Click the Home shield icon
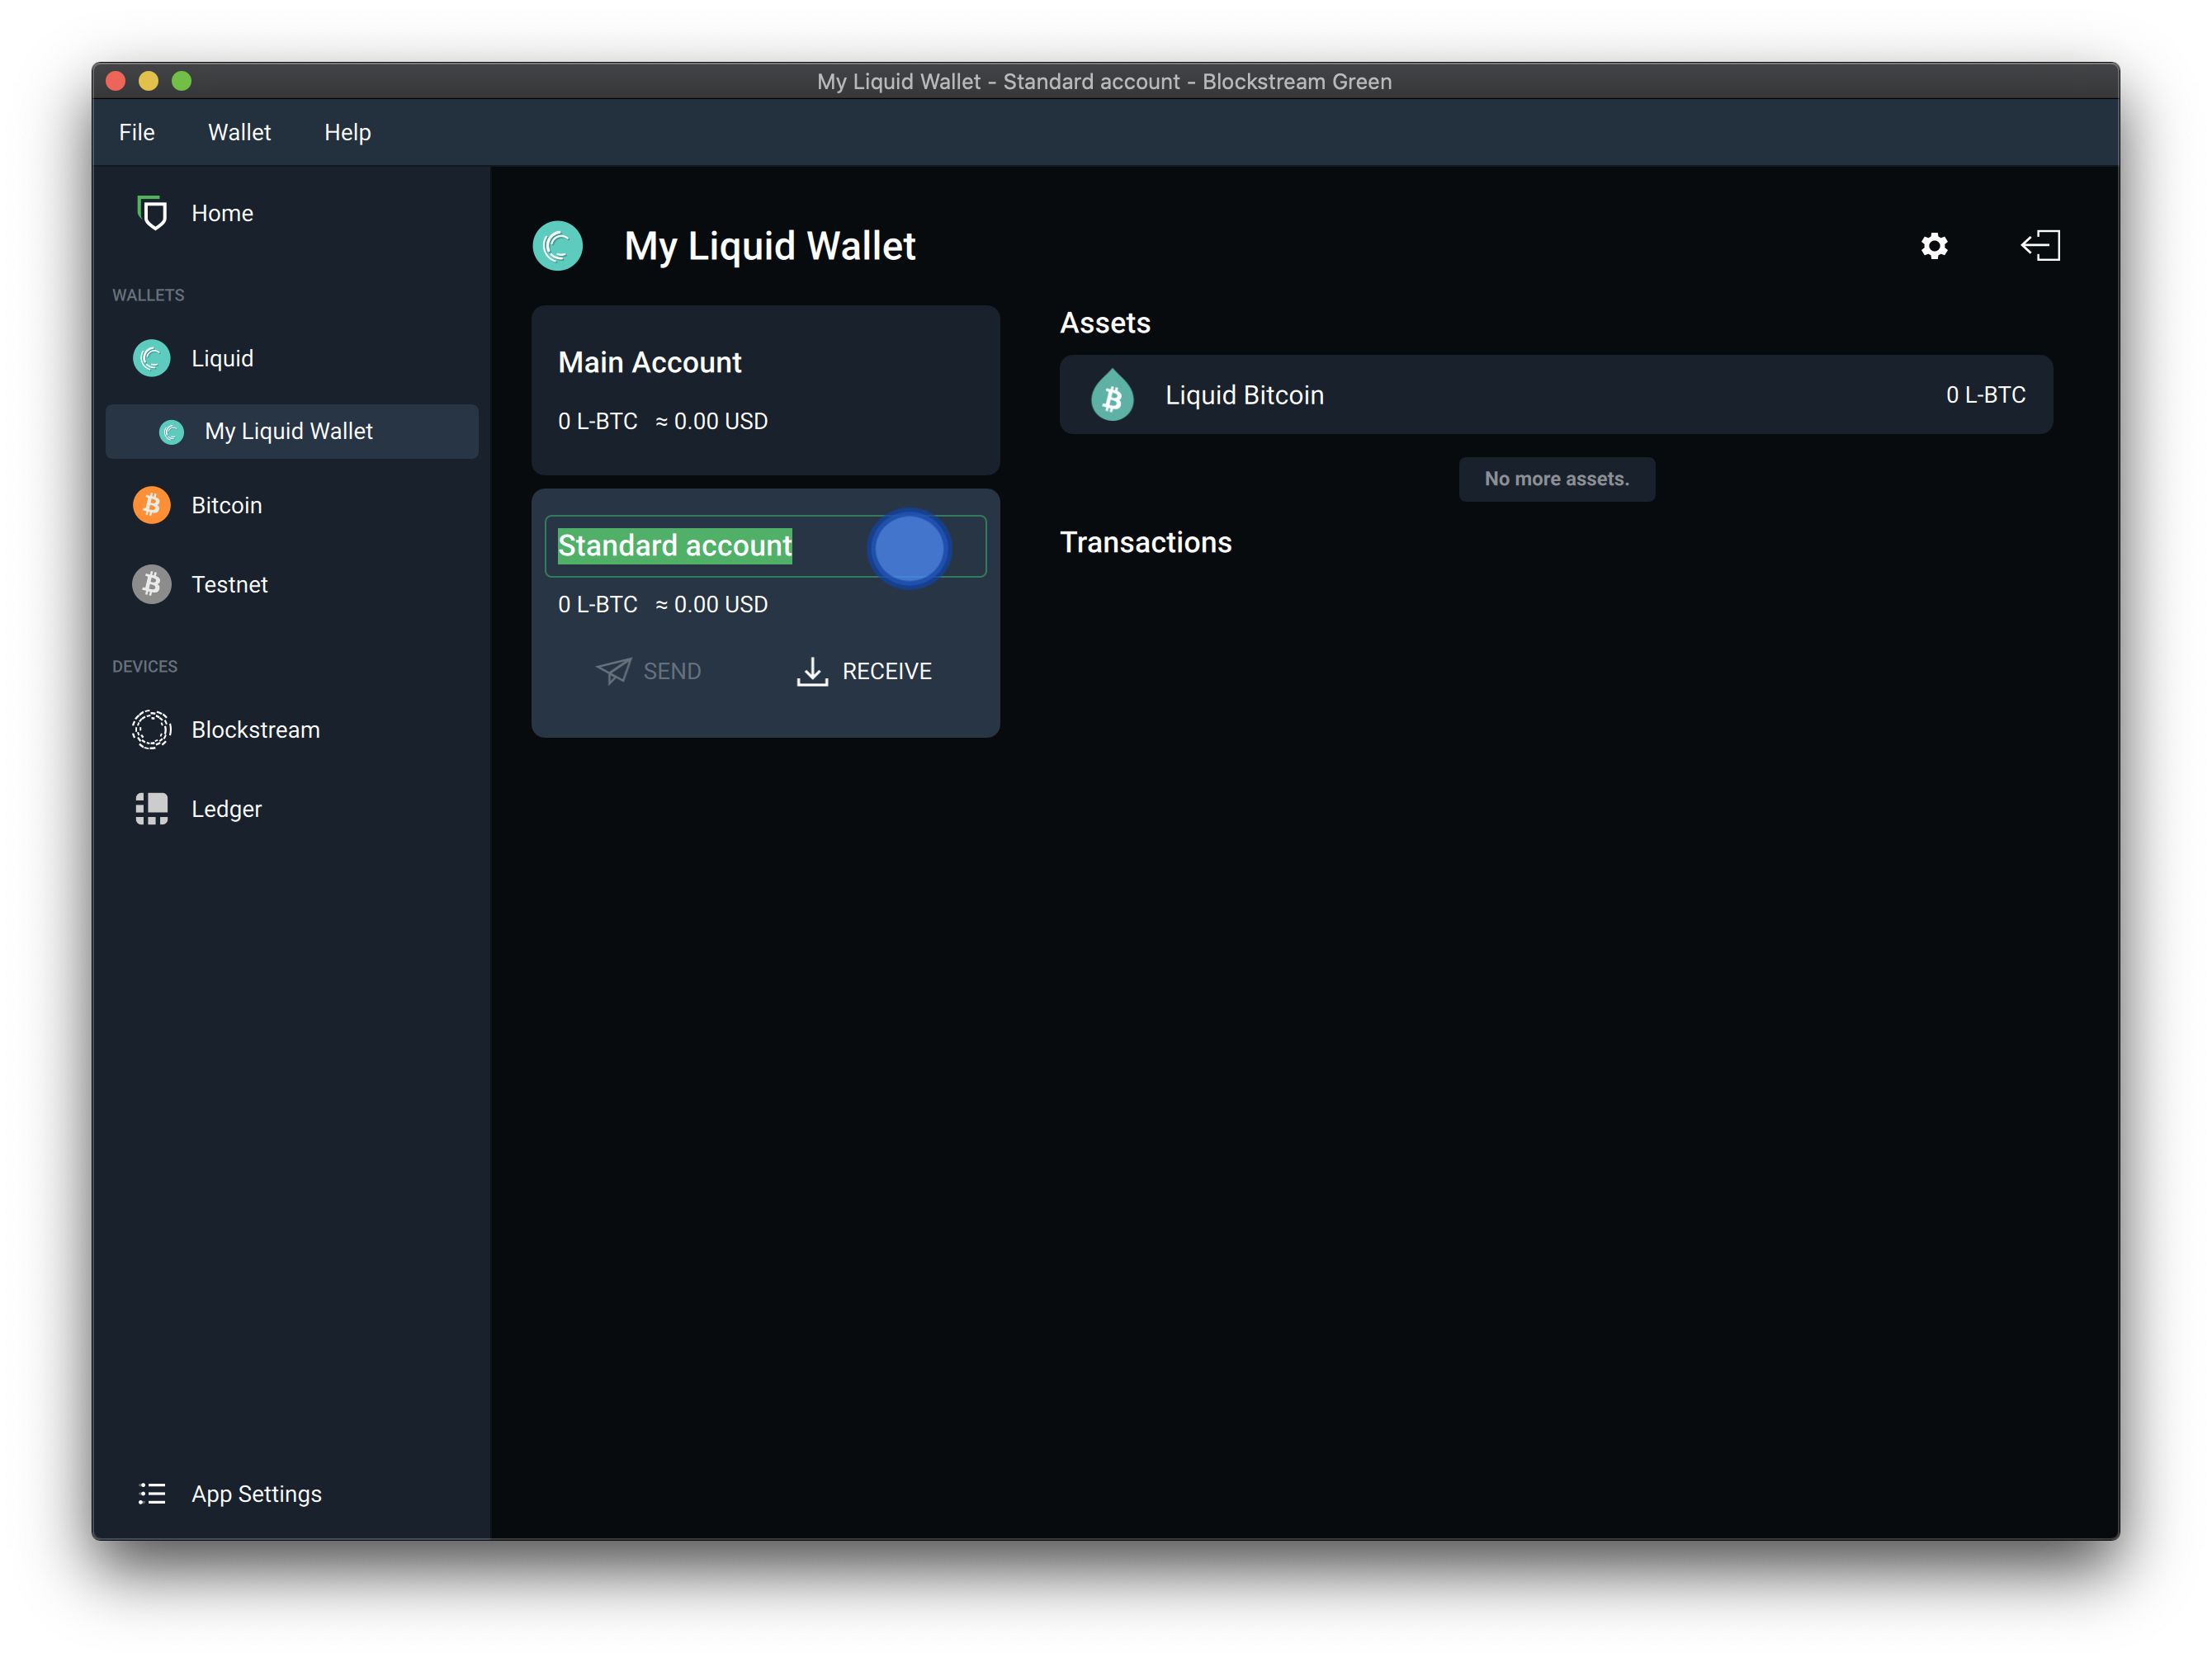The width and height of the screenshot is (2212, 1662). click(152, 213)
